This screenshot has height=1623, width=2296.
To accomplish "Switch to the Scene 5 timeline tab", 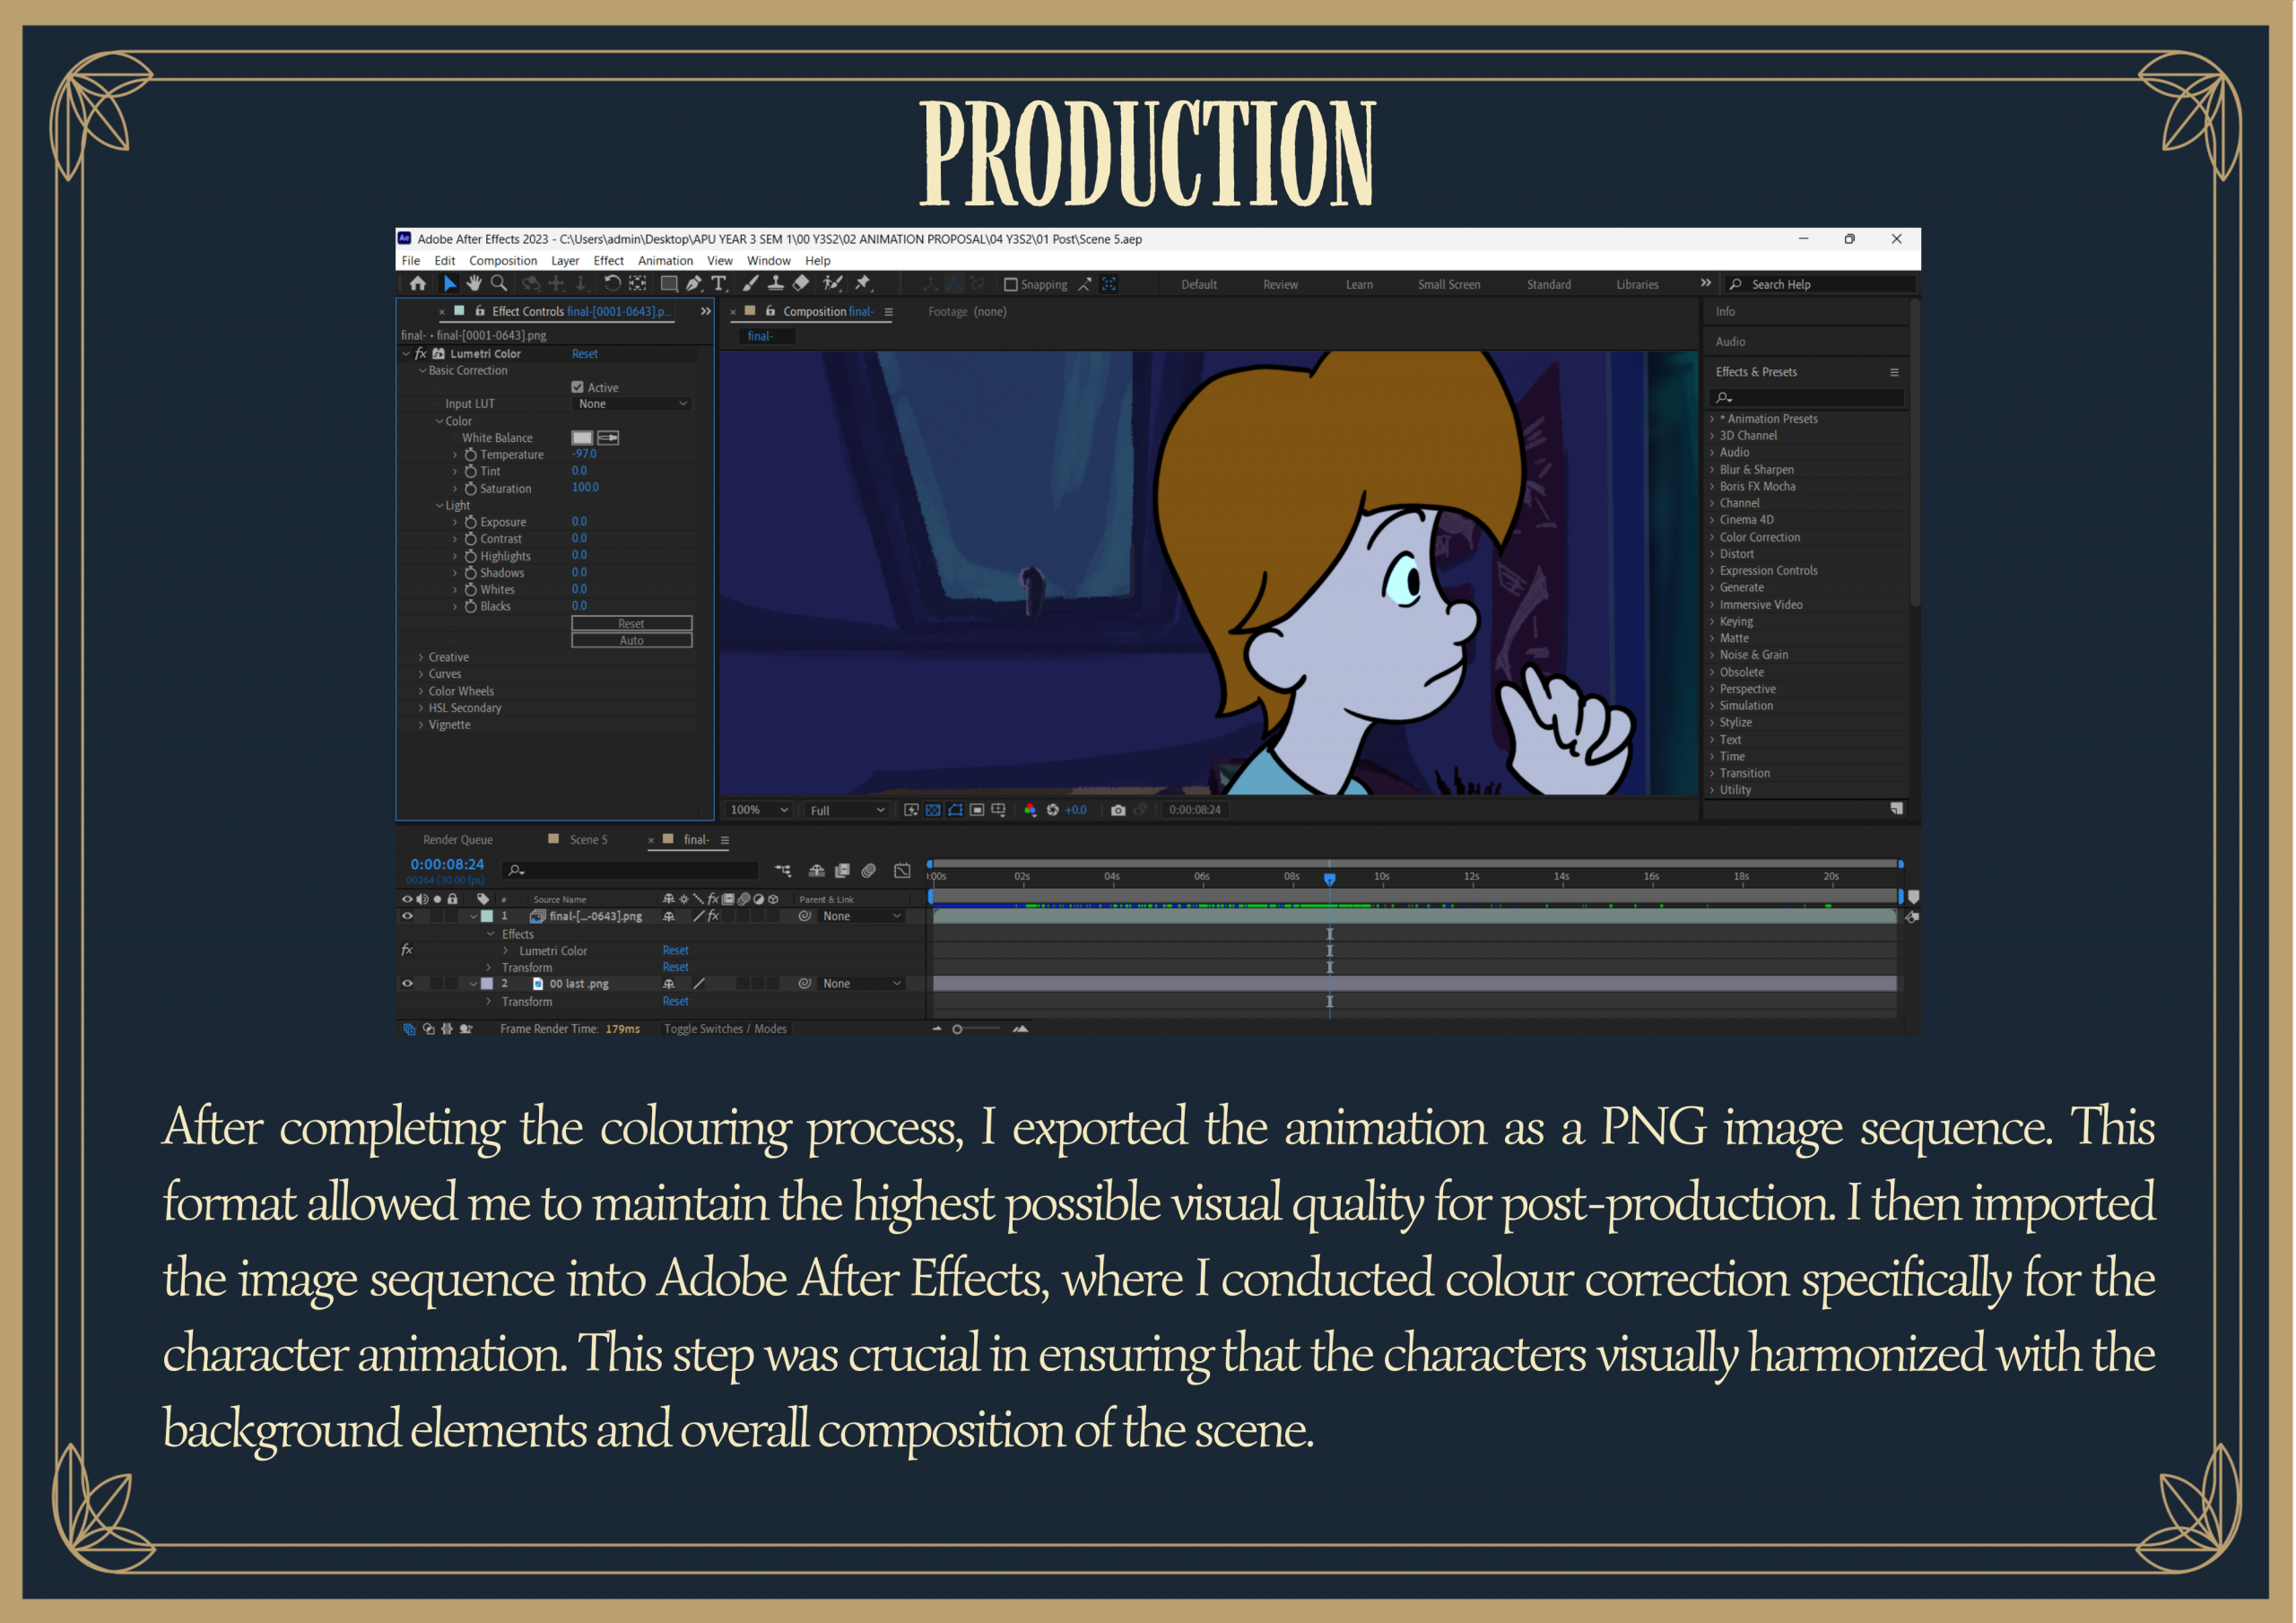I will 588,840.
